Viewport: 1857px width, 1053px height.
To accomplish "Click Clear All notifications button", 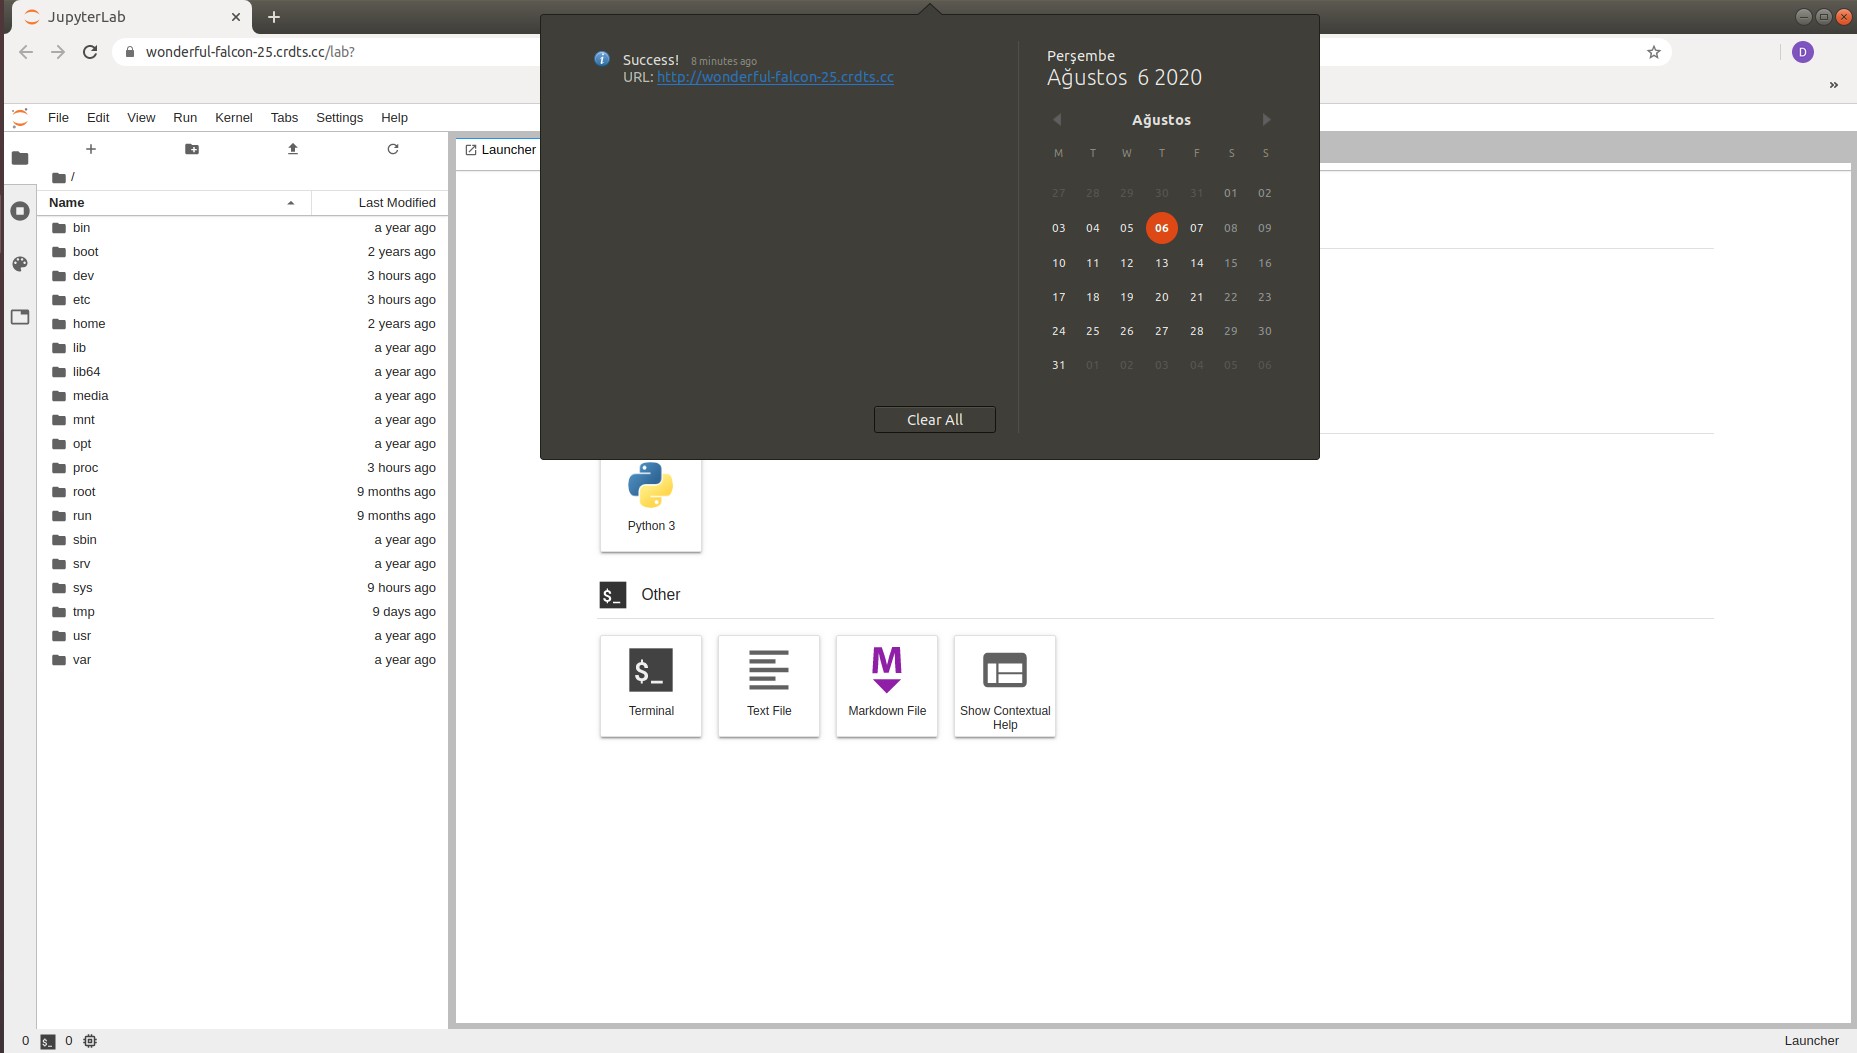I will point(935,420).
